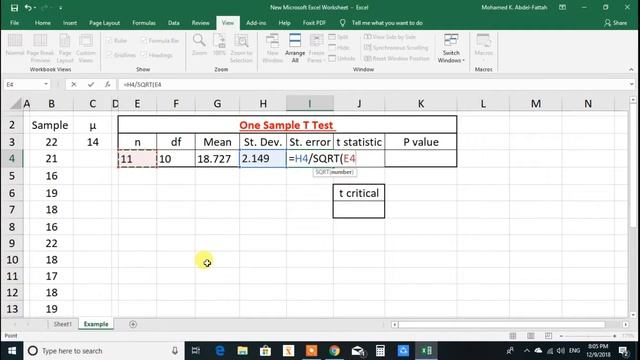Click the Windows Start button
Viewport: 640px width, 360px height.
coord(12,351)
